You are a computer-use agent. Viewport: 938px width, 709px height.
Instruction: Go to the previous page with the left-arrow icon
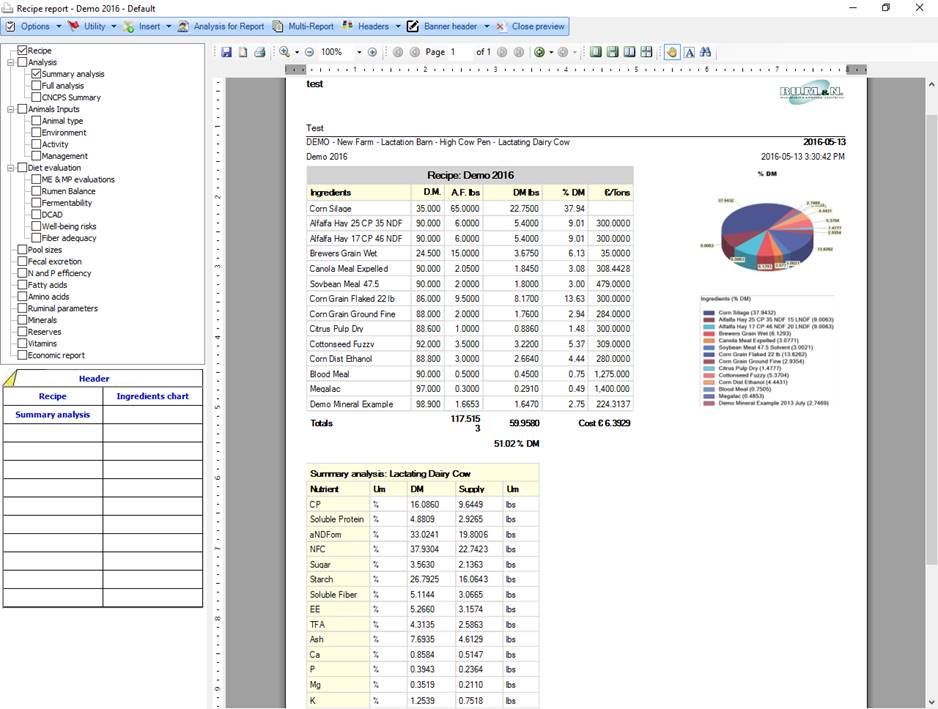415,52
